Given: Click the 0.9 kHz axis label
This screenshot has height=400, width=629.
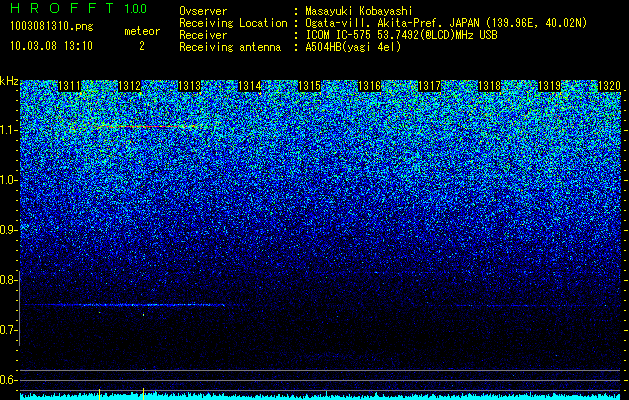Looking at the screenshot, I should click(8, 230).
